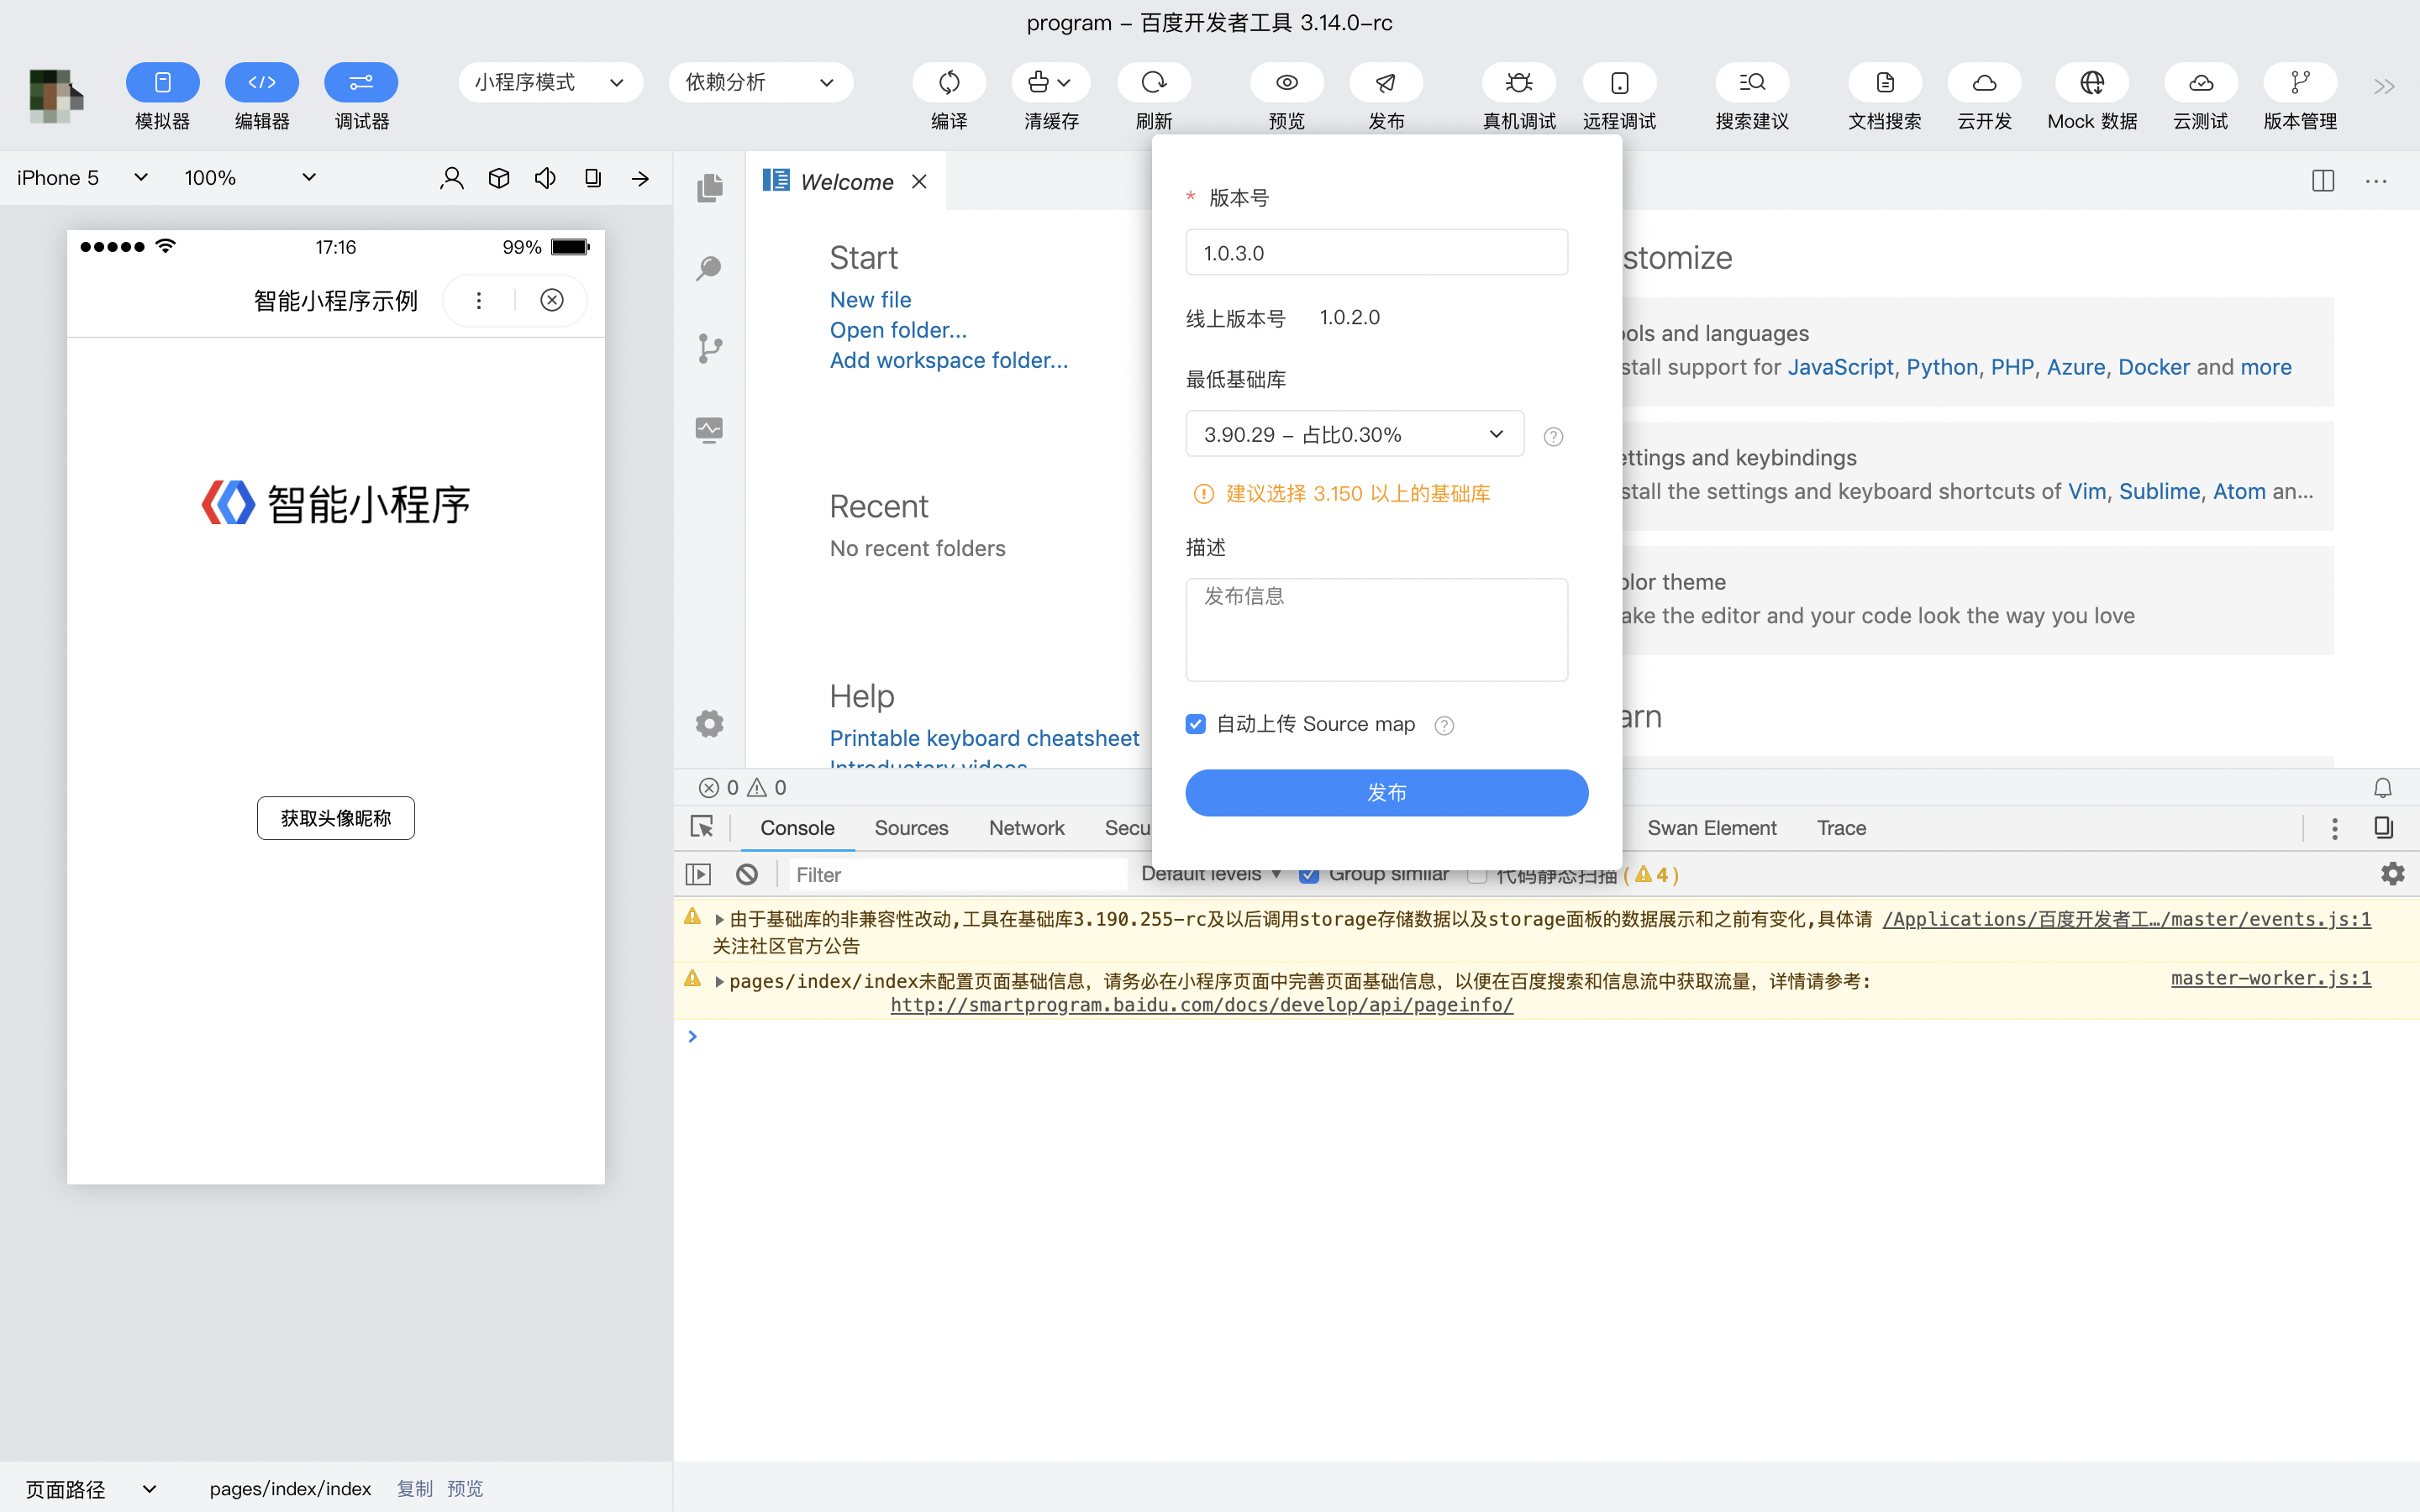Image resolution: width=2420 pixels, height=1512 pixels.
Task: Click the 编译 compile icon
Action: point(949,82)
